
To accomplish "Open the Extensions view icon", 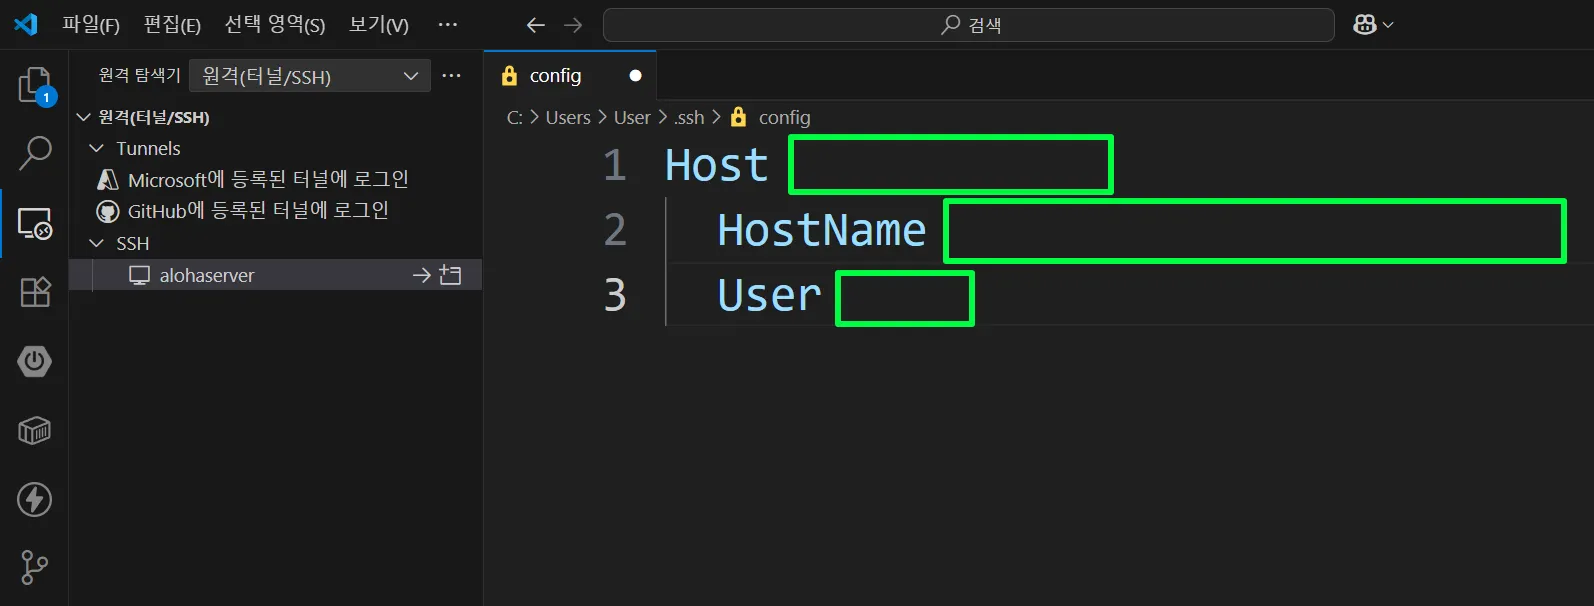I will (35, 292).
